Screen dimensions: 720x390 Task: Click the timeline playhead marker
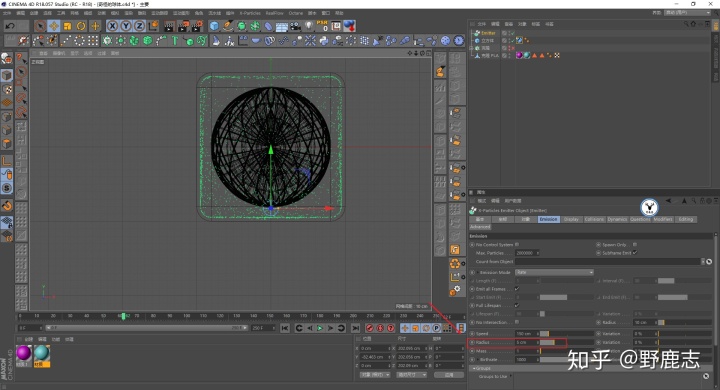tap(123, 316)
